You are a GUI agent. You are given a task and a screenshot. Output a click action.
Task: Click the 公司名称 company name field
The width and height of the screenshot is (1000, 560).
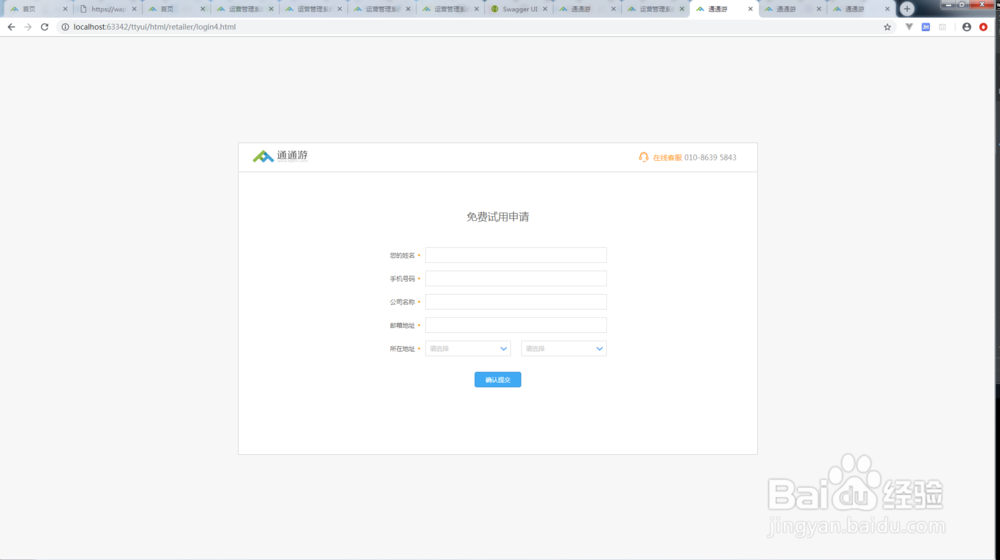[x=515, y=302]
